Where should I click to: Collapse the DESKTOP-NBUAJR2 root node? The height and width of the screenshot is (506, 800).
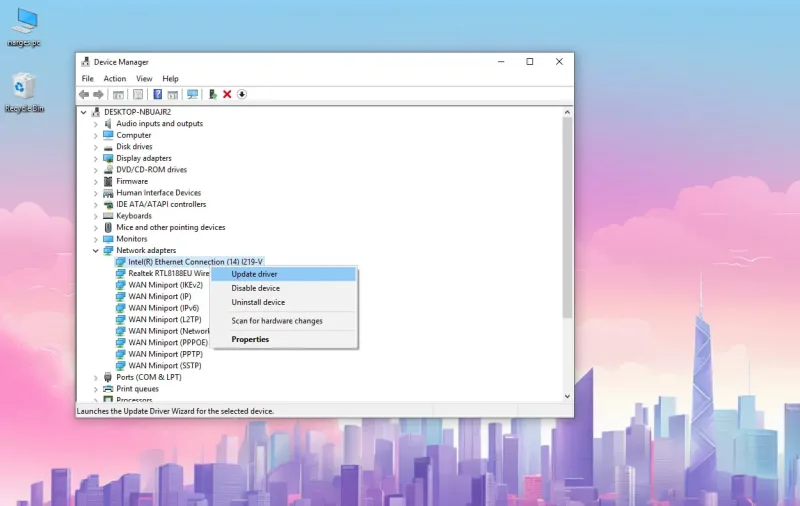[84, 112]
